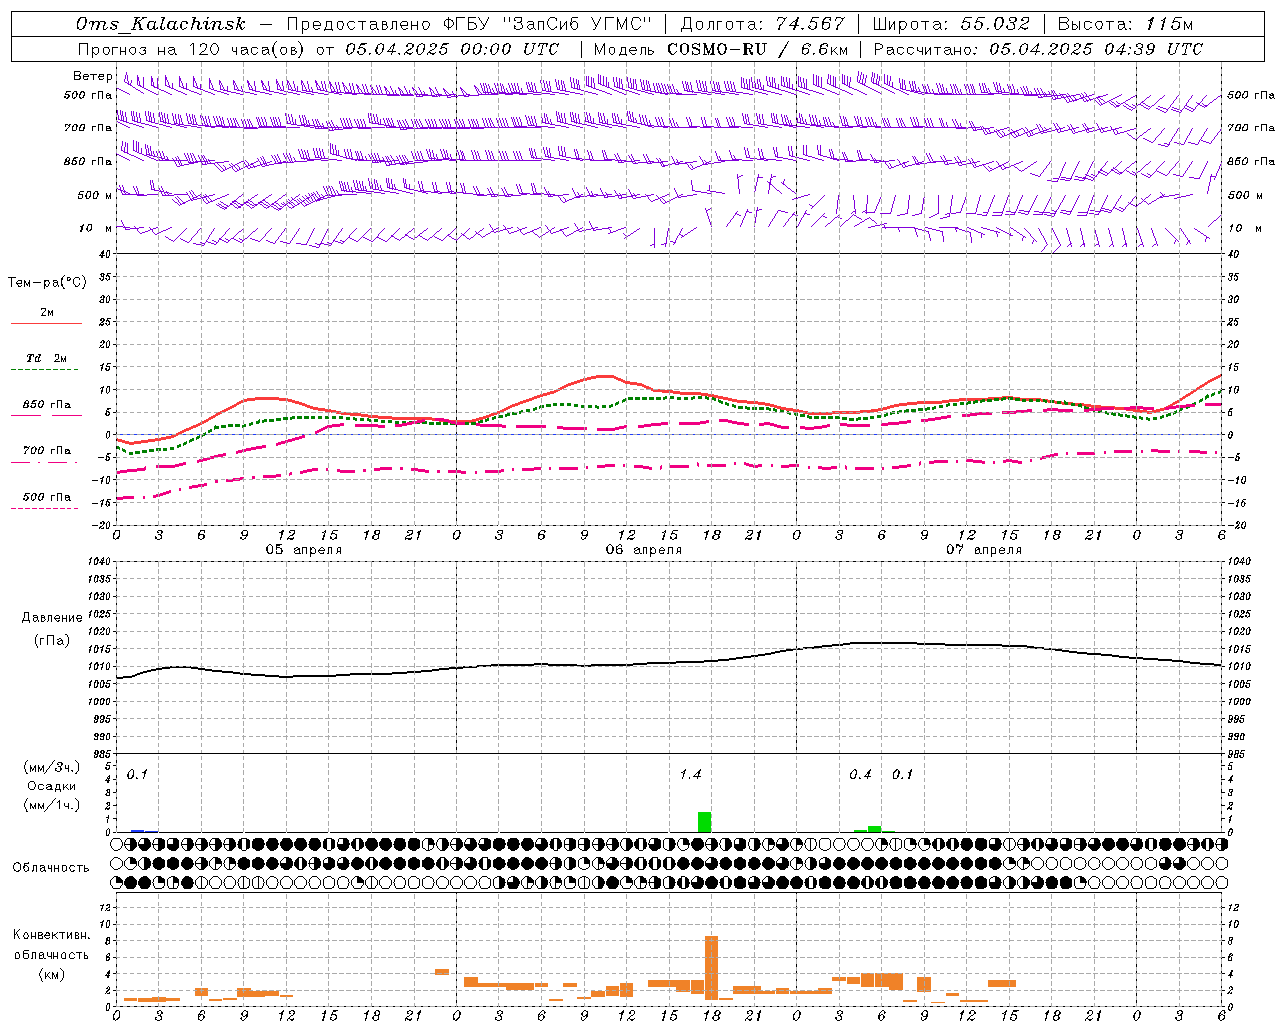Click the Конвективн. convective cloud label

pyautogui.click(x=51, y=935)
